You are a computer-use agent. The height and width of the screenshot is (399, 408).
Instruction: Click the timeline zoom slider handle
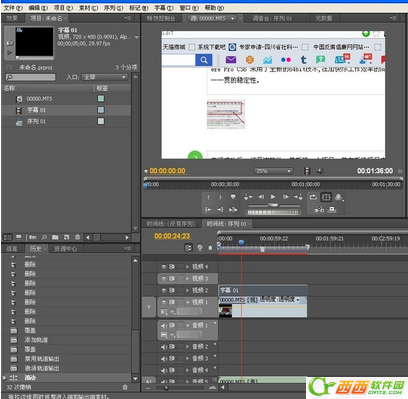pos(166,388)
